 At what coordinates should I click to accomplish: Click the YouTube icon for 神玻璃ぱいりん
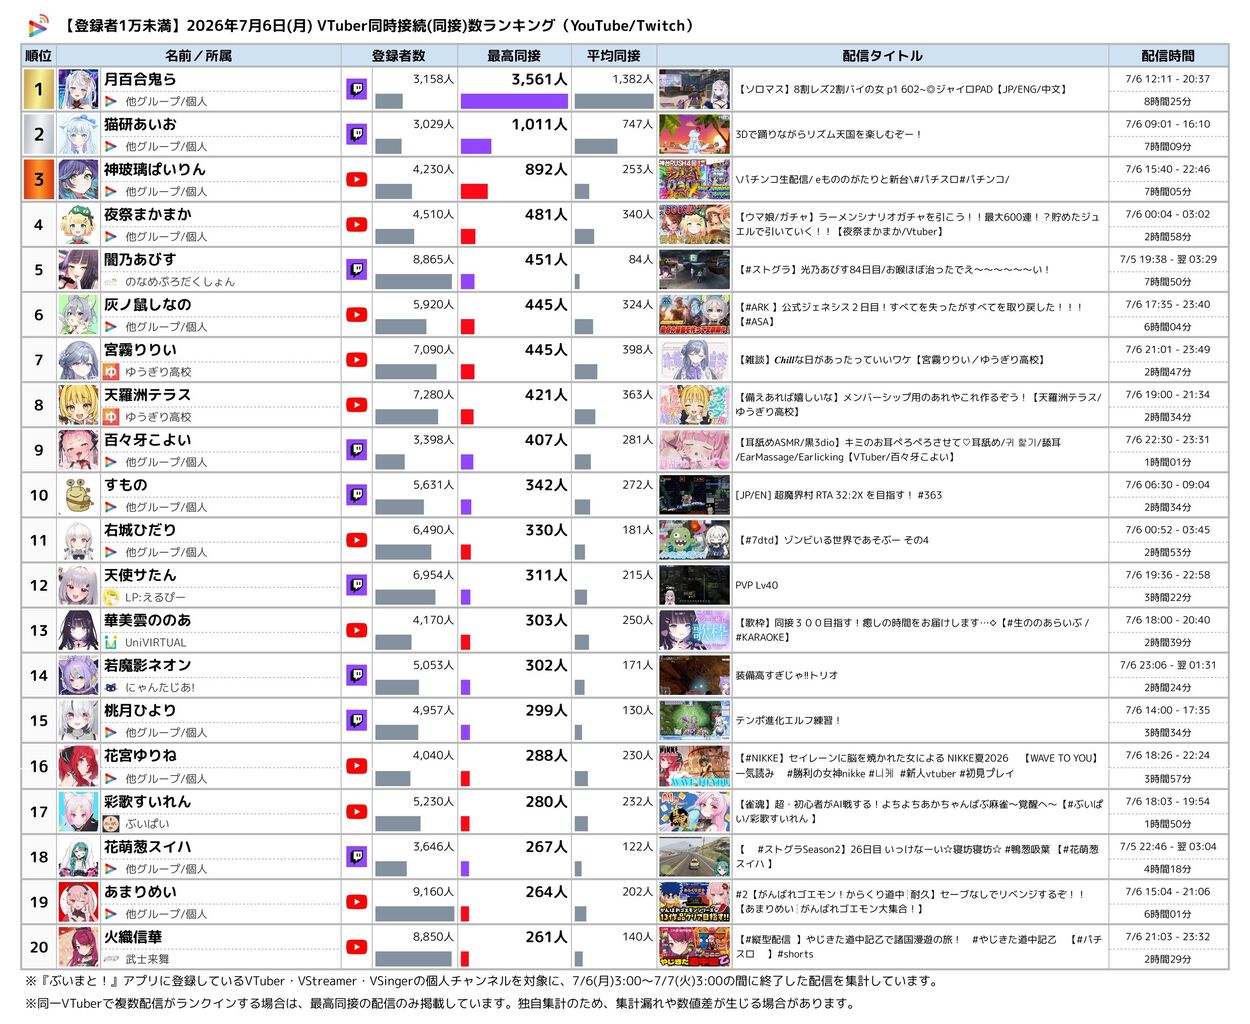click(356, 180)
